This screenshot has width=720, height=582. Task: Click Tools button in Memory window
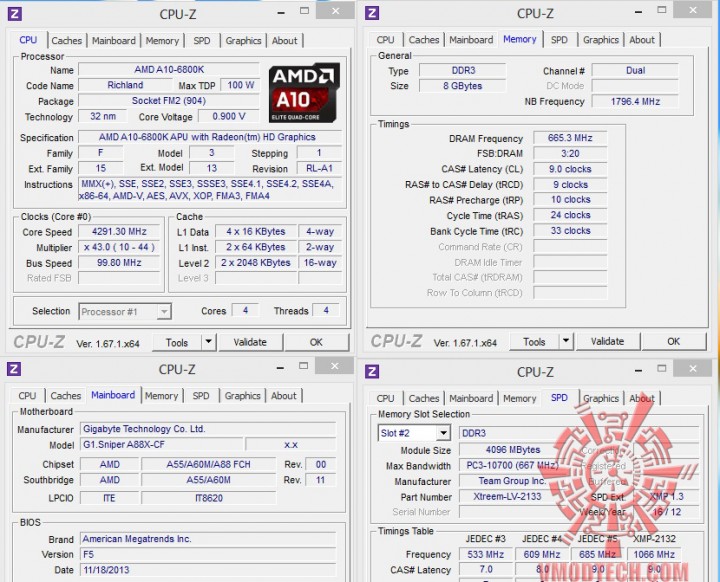click(x=534, y=341)
